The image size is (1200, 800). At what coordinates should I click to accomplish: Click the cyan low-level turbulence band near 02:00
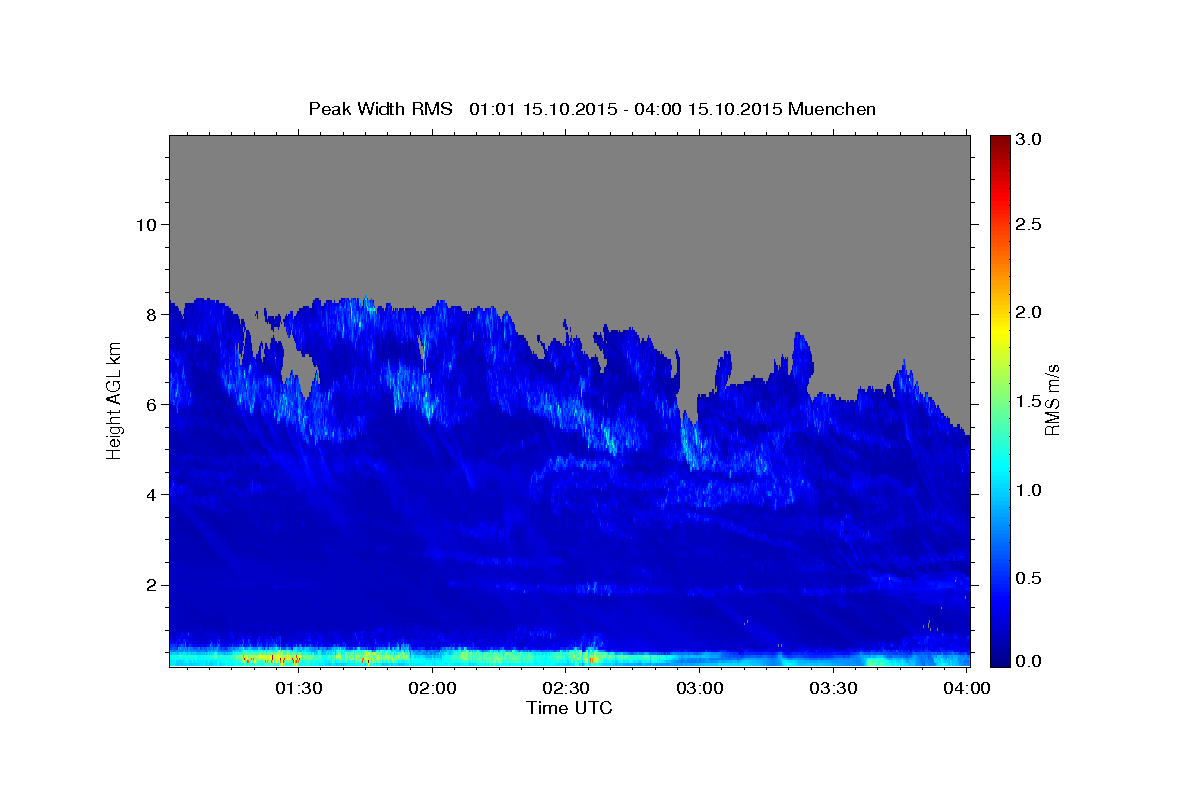(x=433, y=656)
